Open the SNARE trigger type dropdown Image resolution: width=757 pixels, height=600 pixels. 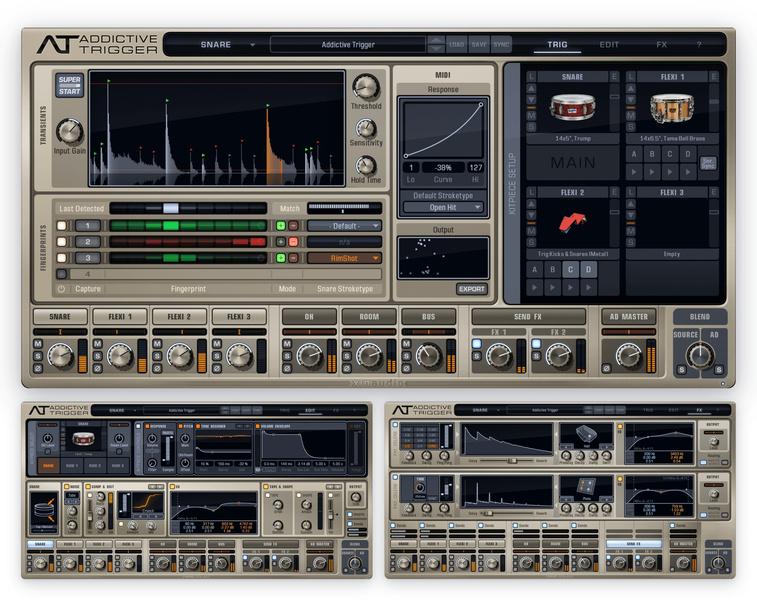(227, 44)
